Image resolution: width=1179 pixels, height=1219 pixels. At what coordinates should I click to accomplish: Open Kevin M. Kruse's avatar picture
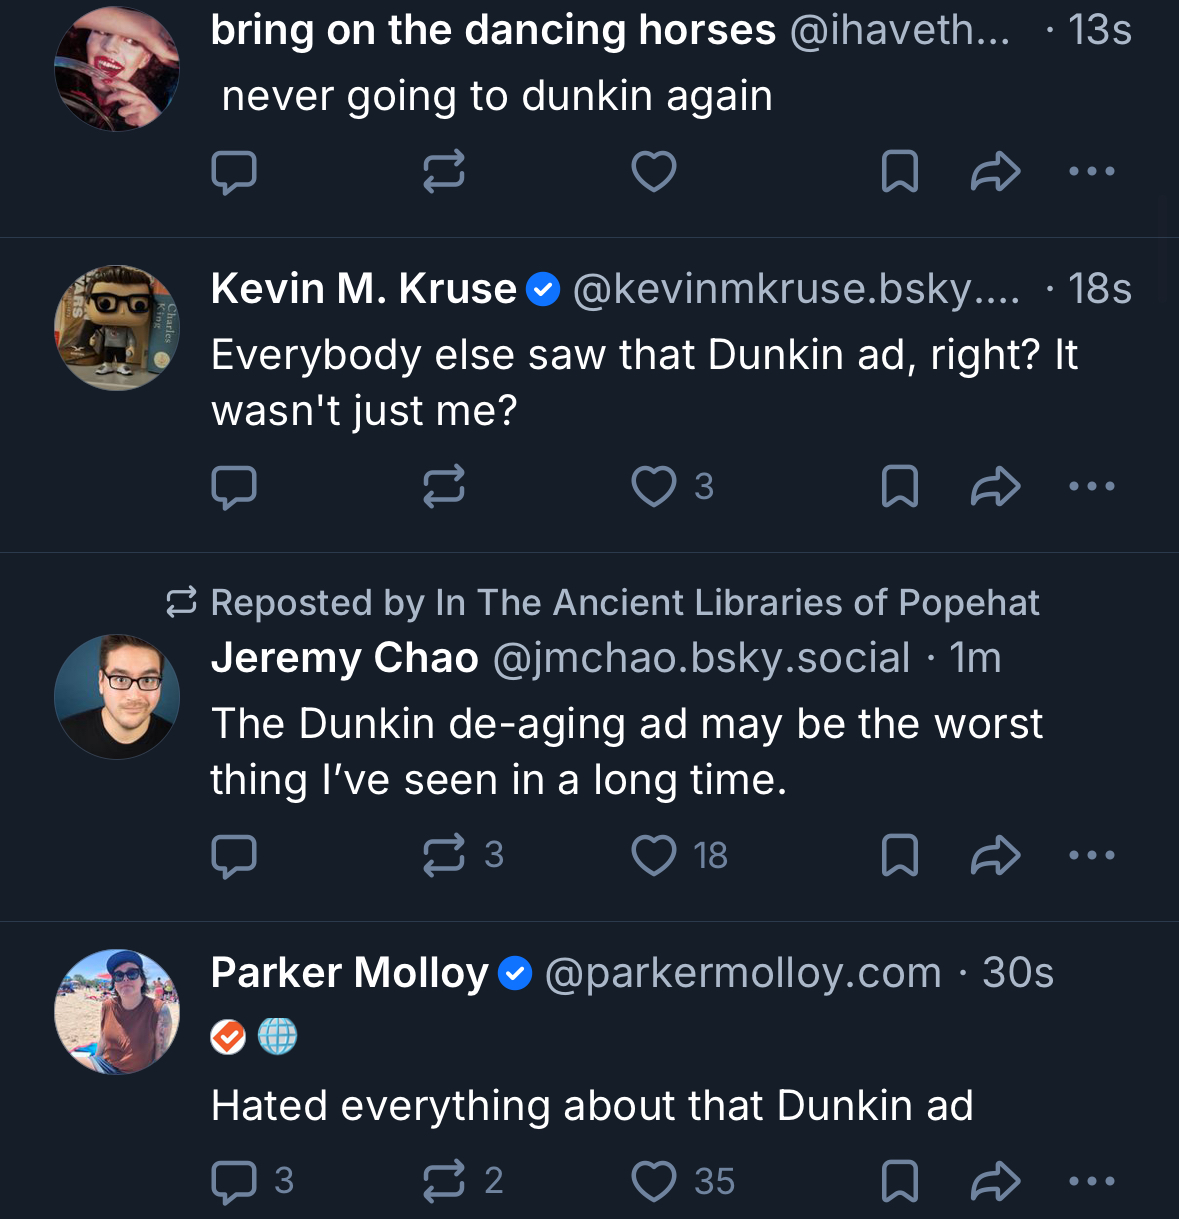(x=117, y=328)
